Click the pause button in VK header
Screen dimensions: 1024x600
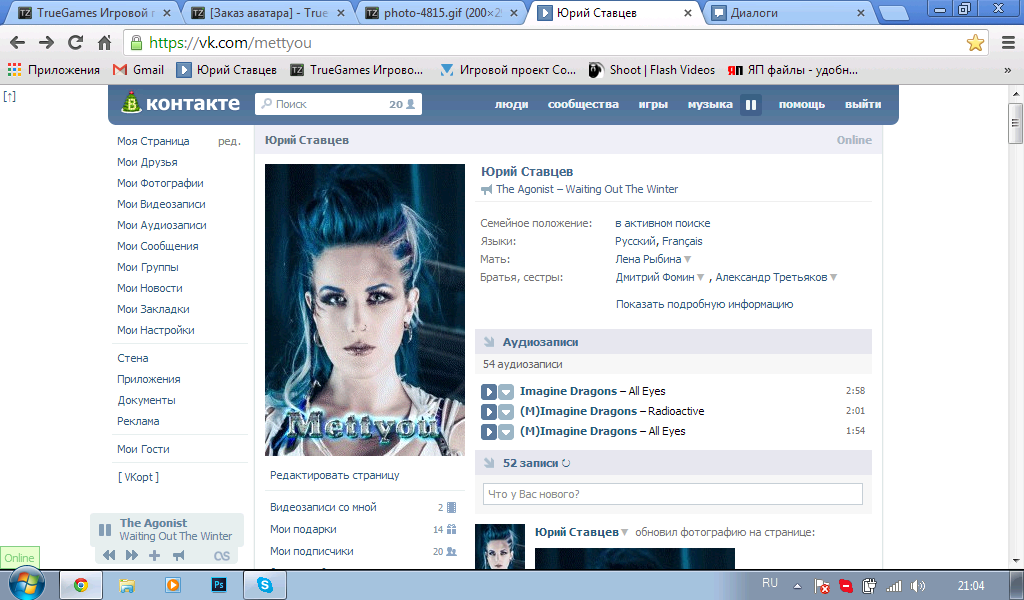(x=751, y=105)
